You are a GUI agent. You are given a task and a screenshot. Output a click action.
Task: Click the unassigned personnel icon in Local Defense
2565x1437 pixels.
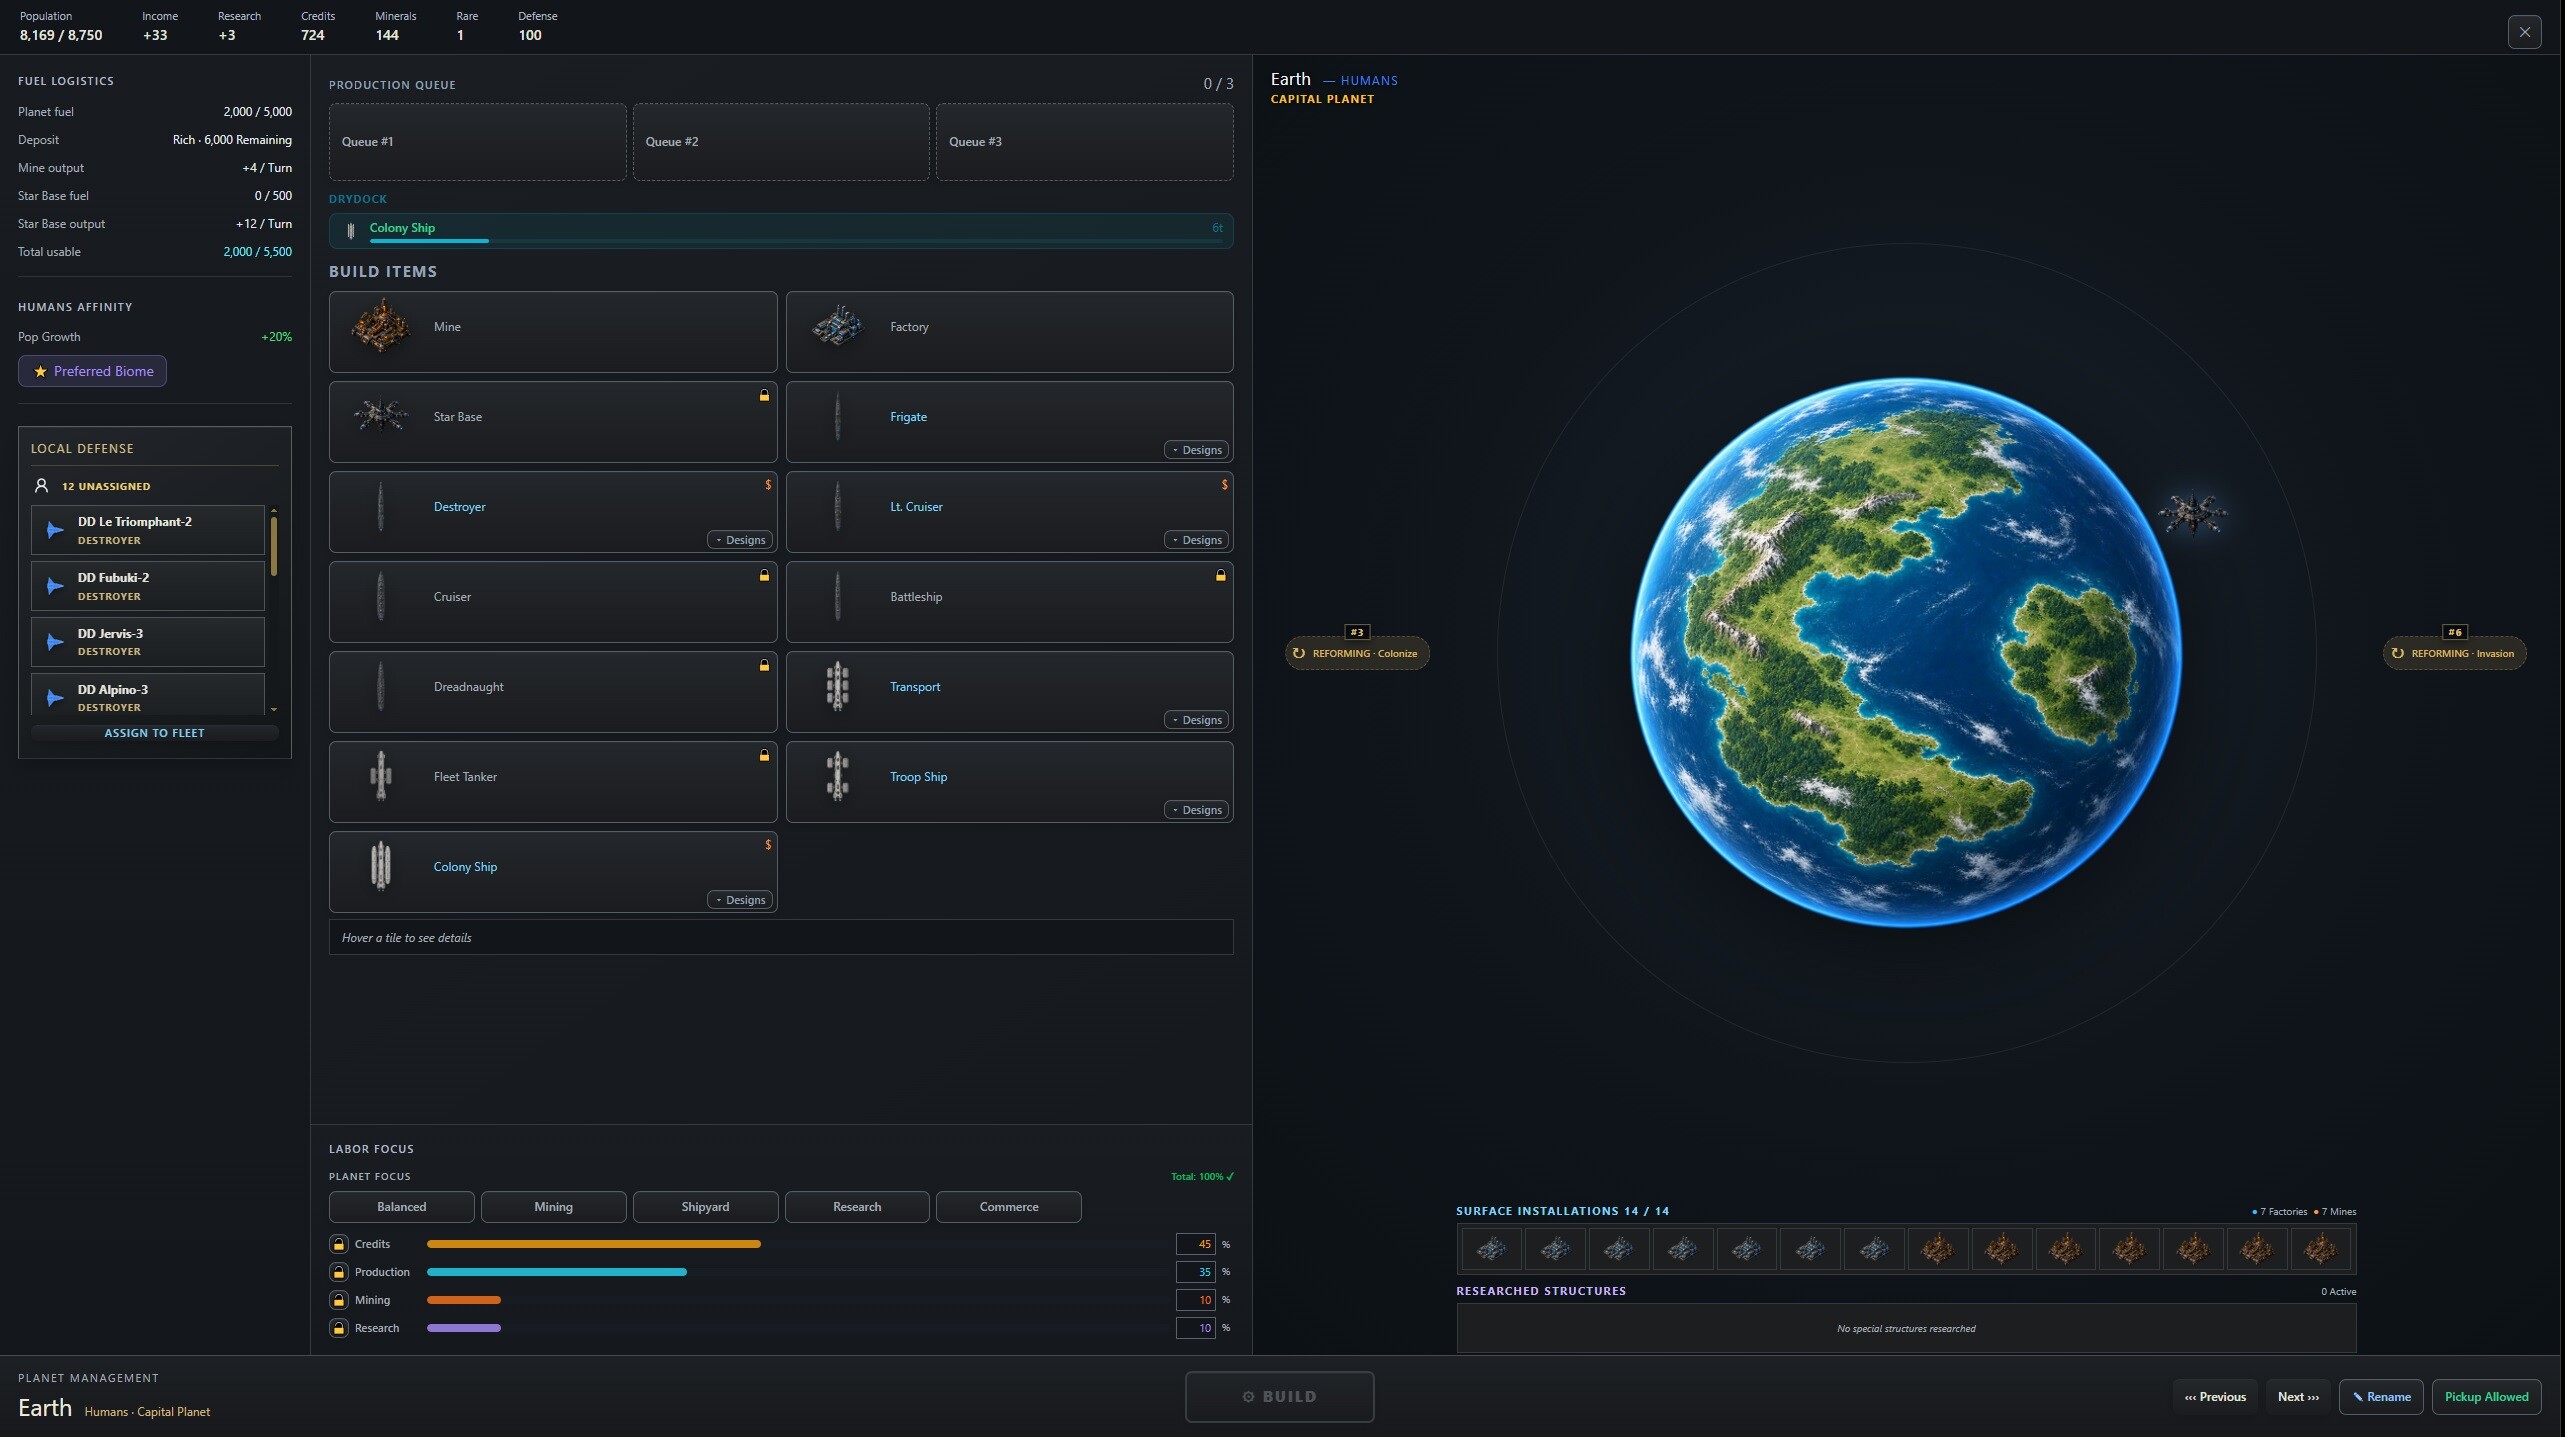41,486
